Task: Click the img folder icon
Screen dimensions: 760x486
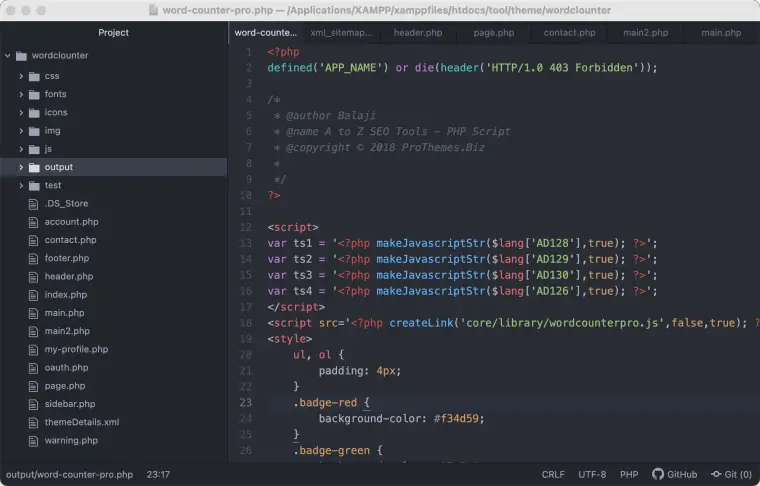Action: (x=34, y=131)
